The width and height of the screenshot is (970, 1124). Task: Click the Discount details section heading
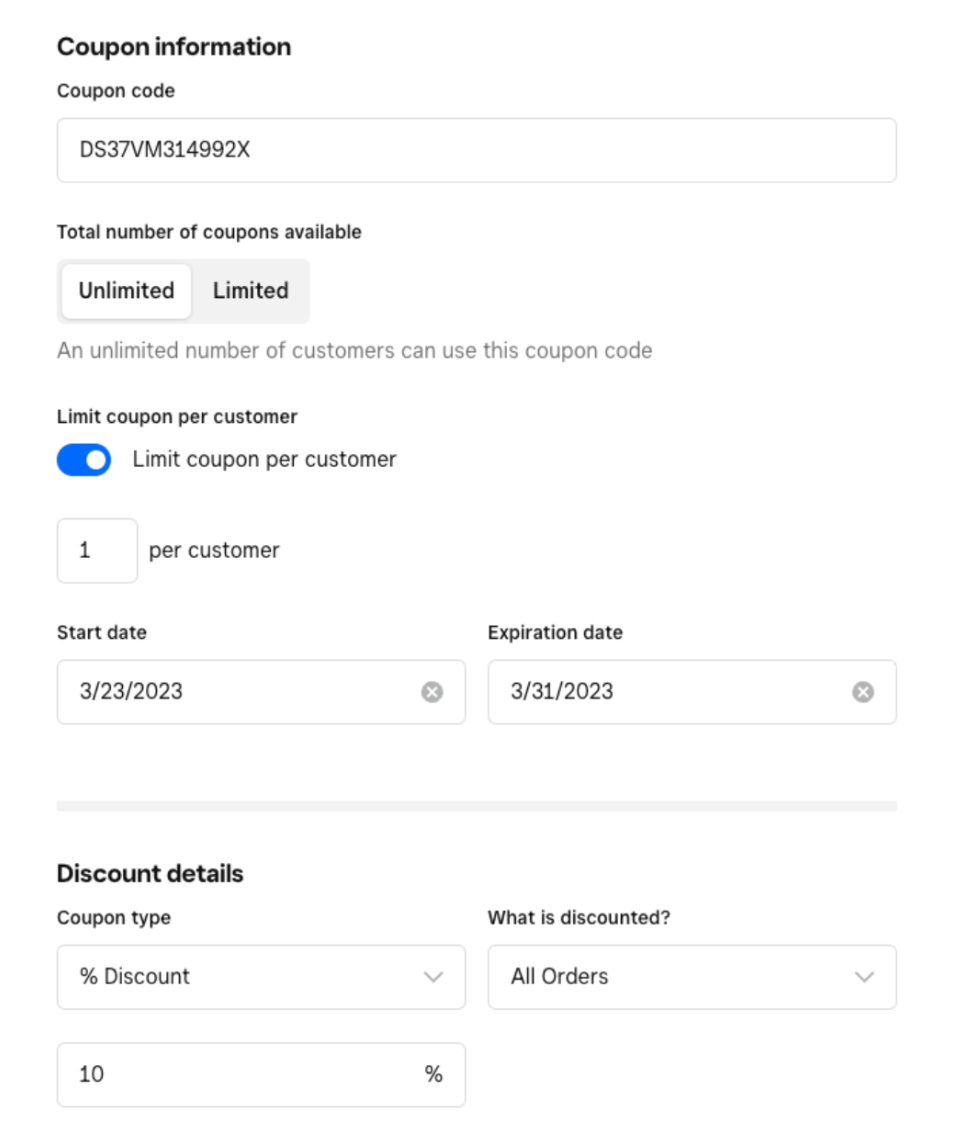[149, 873]
